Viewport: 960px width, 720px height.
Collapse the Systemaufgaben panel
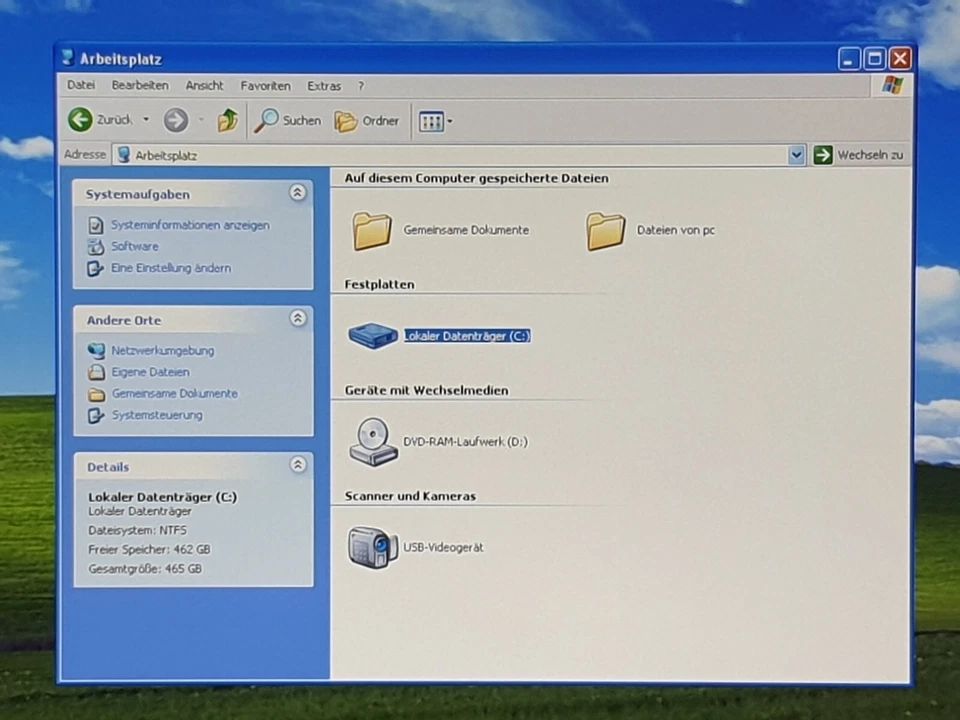point(297,193)
